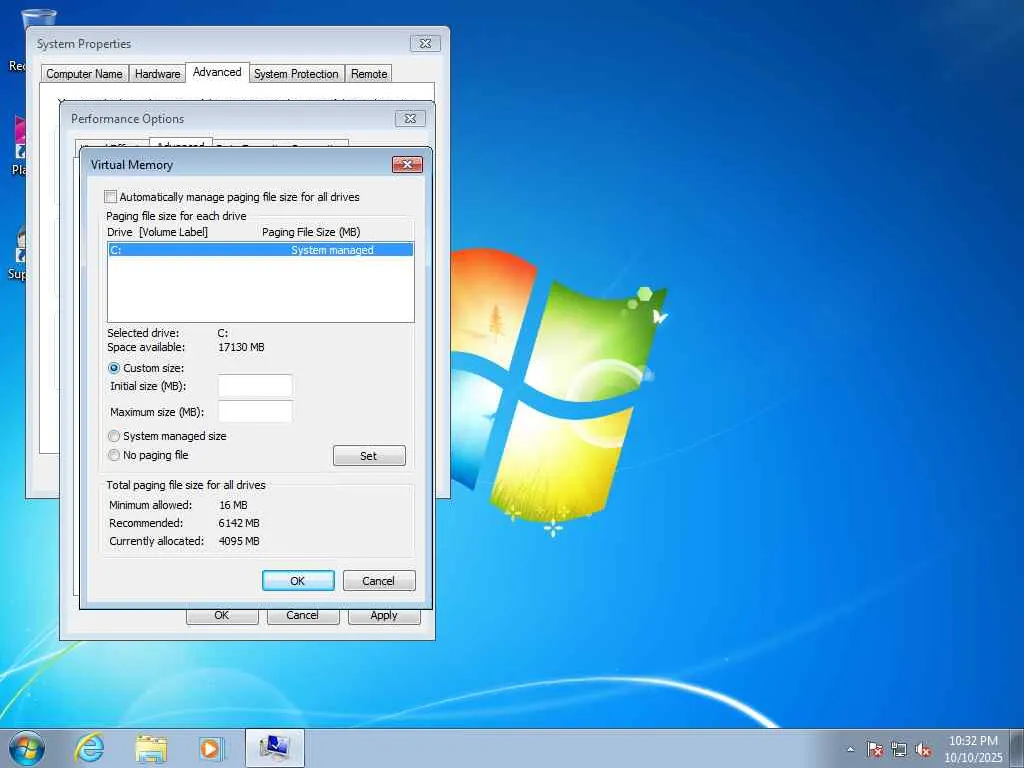Open the Start menu orb
Image resolution: width=1024 pixels, height=768 pixels.
tap(27, 748)
